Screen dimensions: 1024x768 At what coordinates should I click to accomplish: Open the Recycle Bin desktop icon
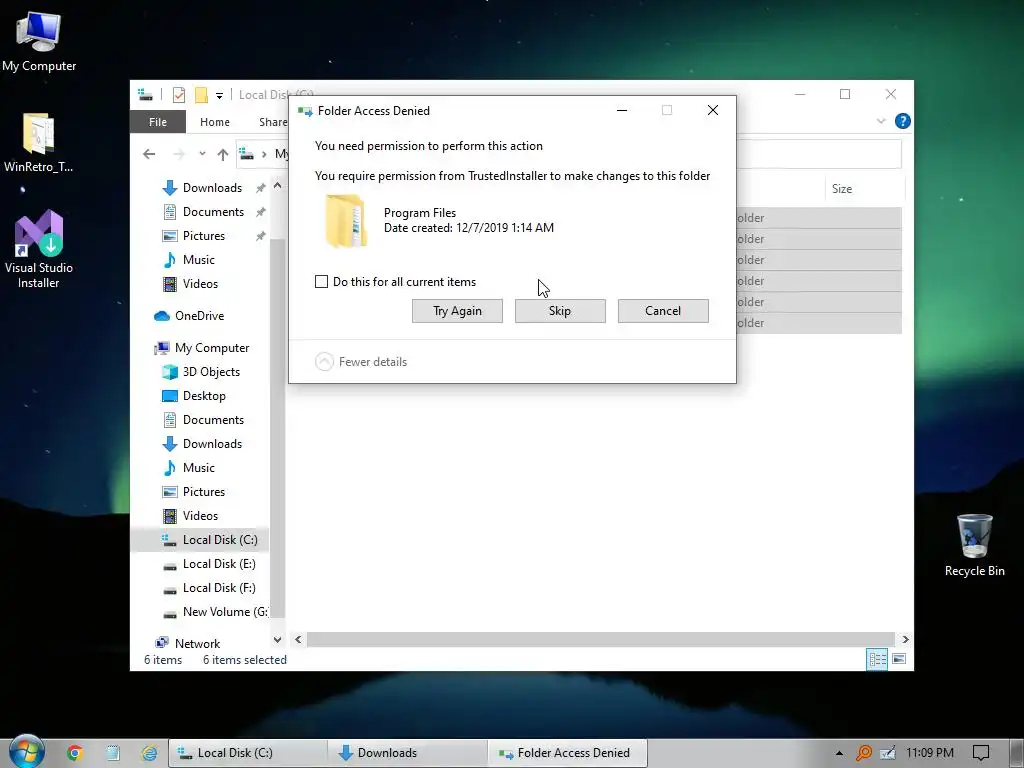(974, 545)
